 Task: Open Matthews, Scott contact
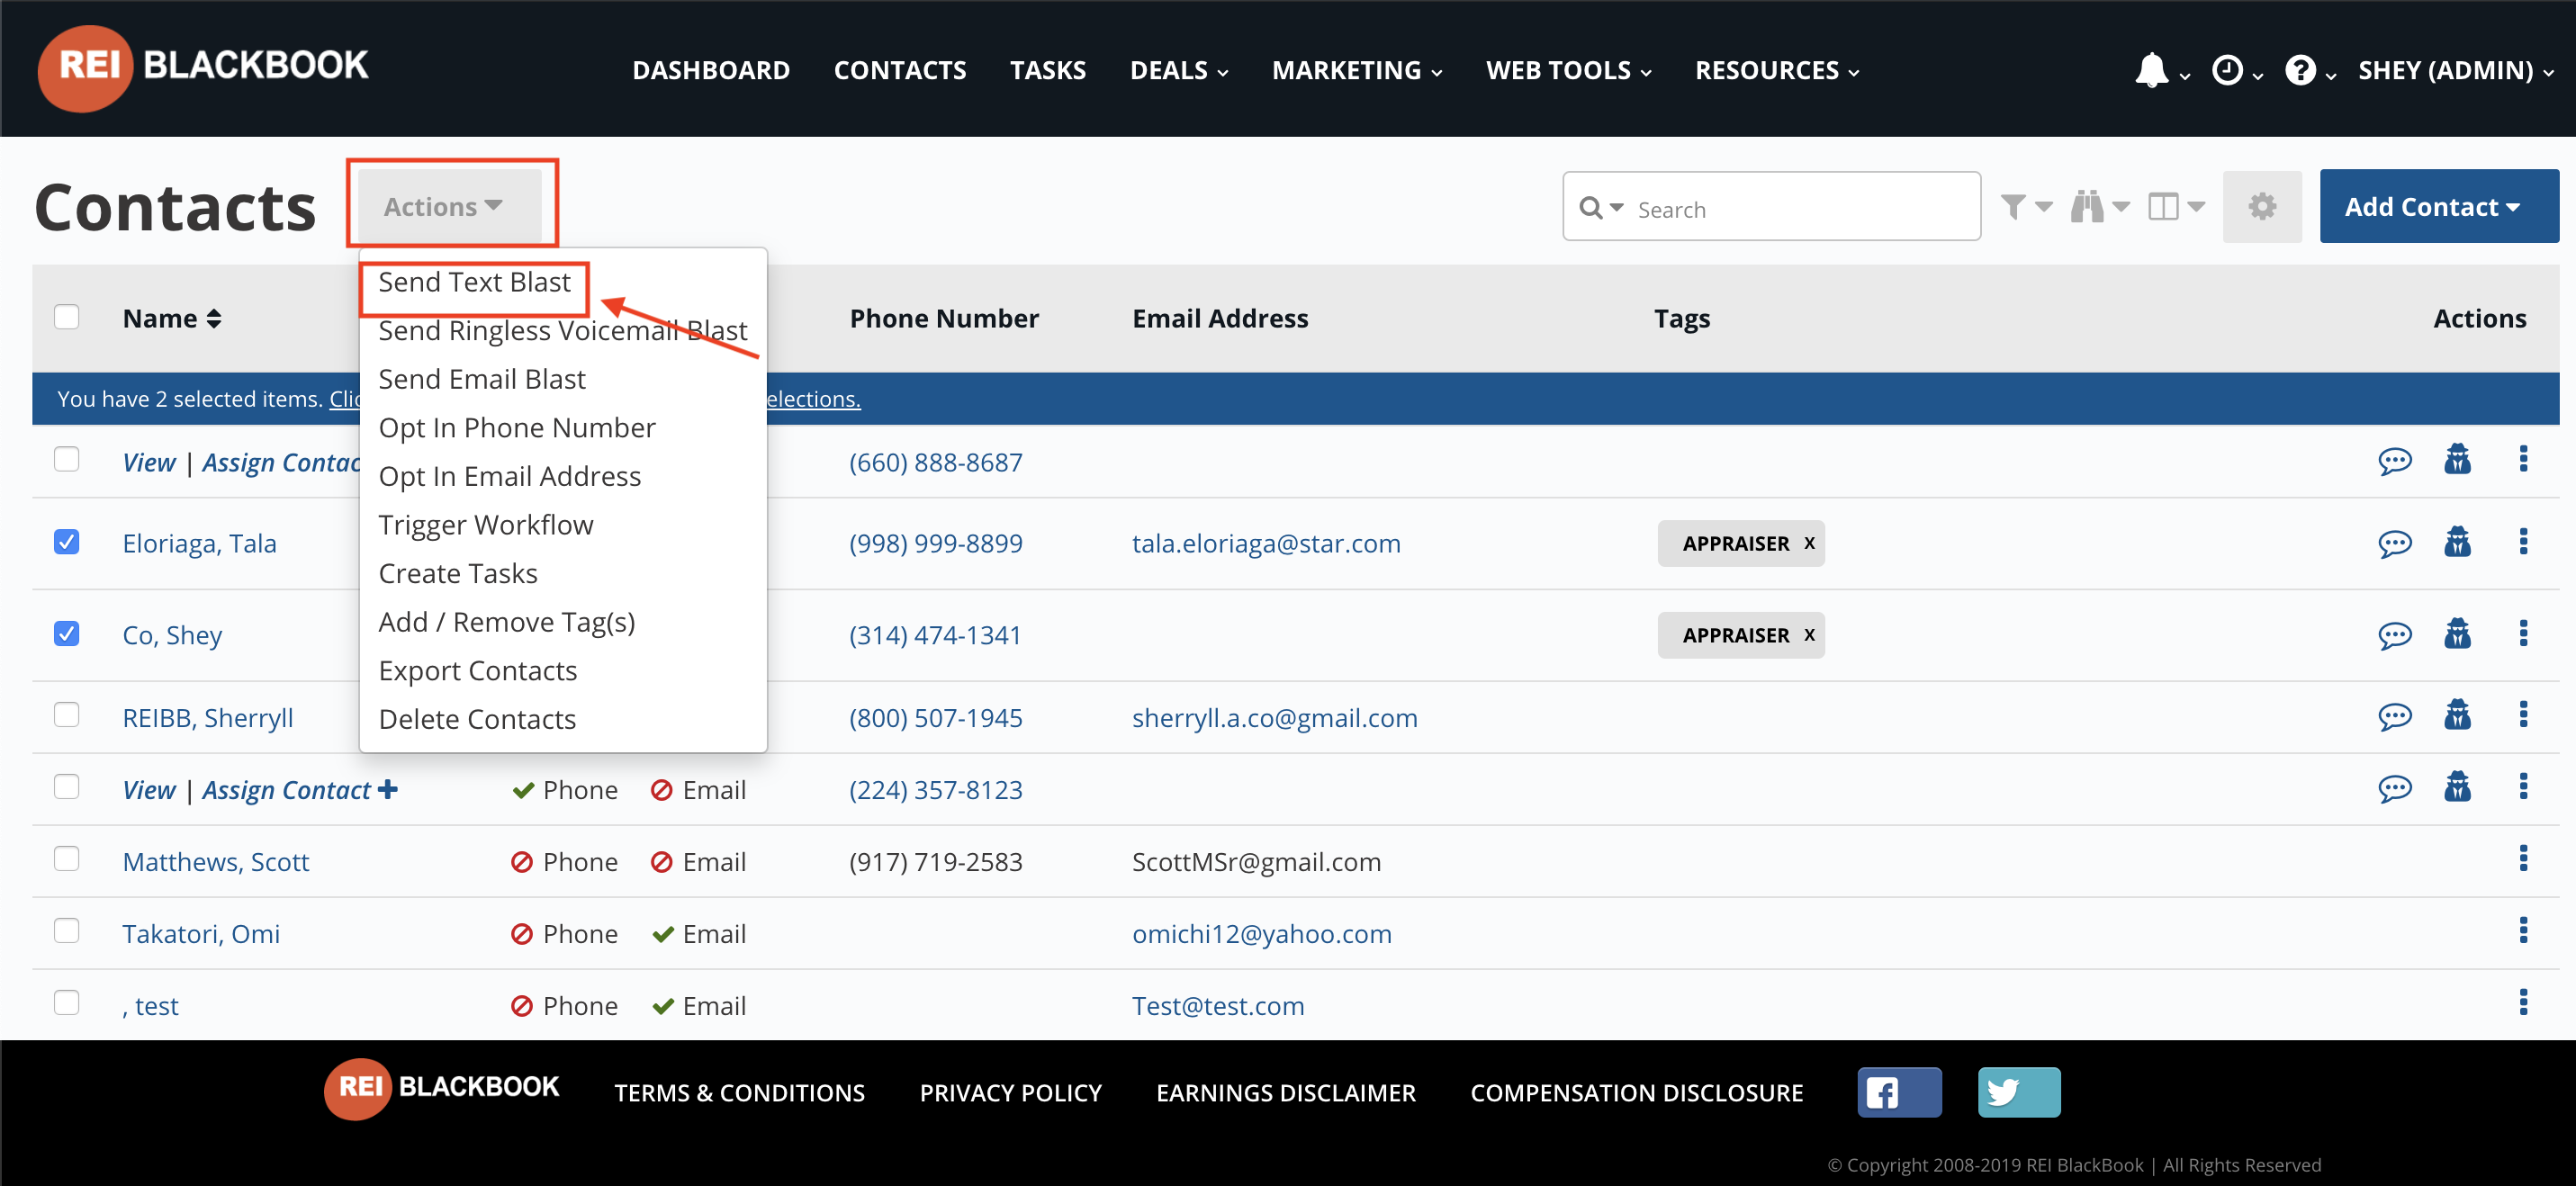pos(216,861)
